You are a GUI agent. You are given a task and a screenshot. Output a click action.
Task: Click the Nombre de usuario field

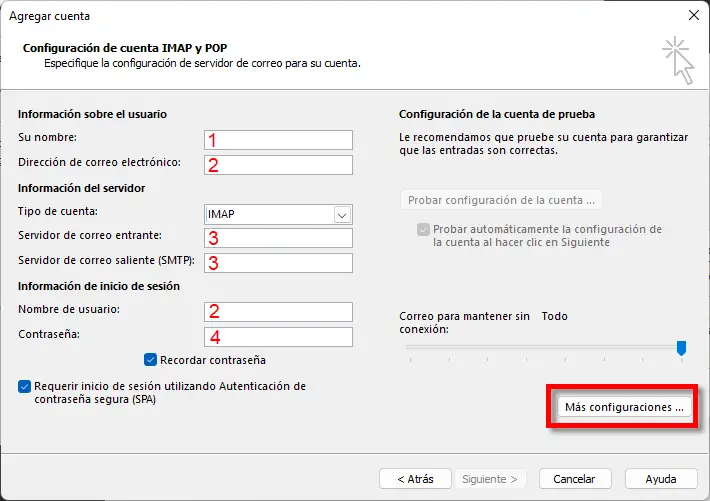click(278, 312)
